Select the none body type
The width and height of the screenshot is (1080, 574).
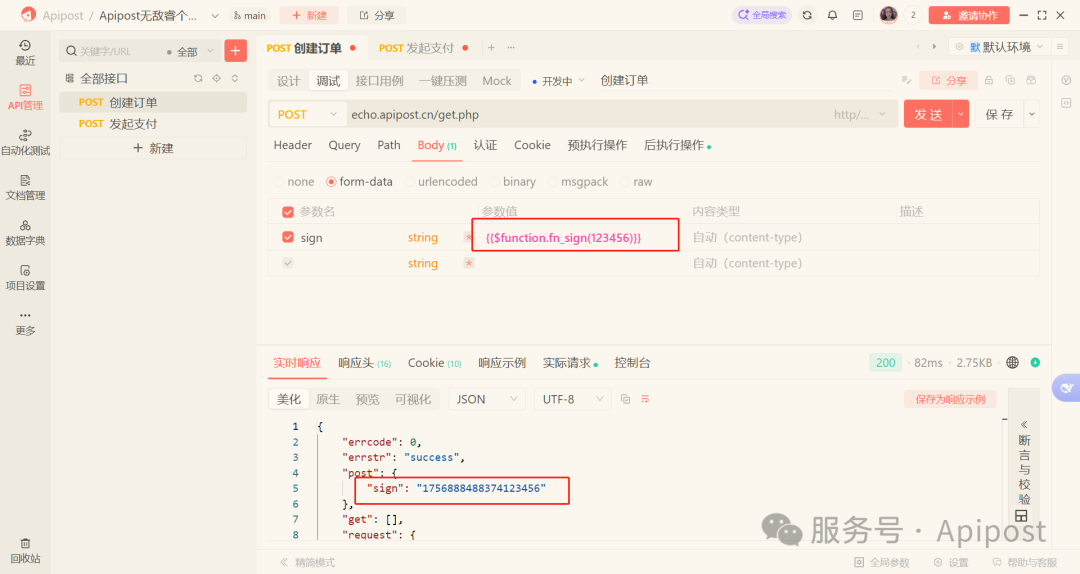(294, 182)
